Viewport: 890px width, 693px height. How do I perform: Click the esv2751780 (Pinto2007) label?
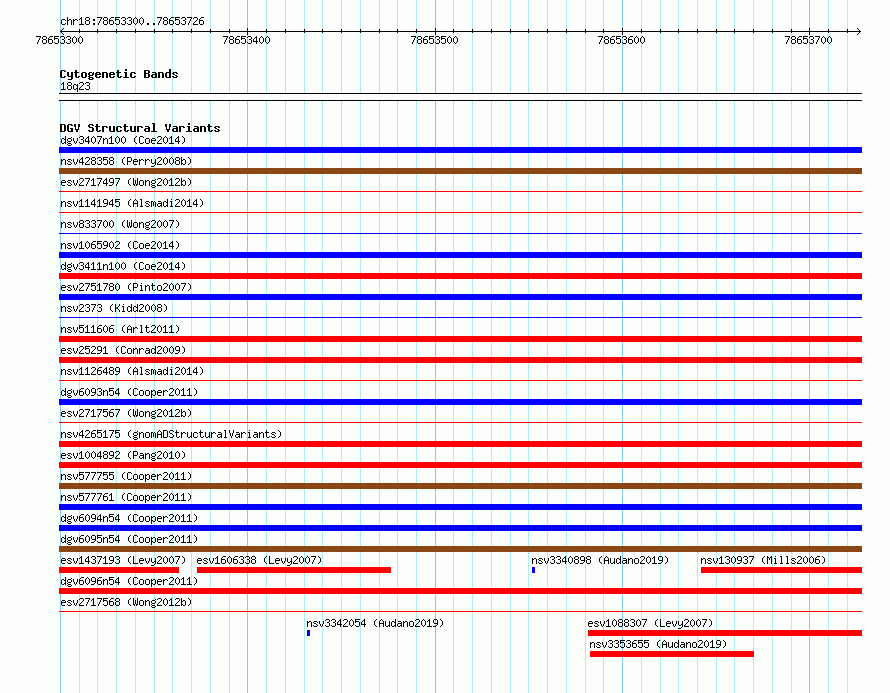point(126,287)
